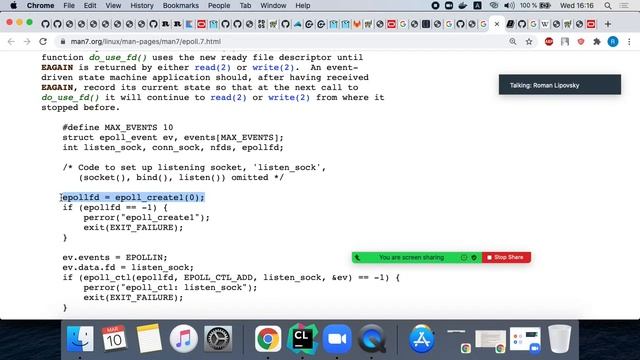This screenshot has height=360, width=640.
Task: Switch to the black book-icon tab right of the active tab
Action: 510,24
